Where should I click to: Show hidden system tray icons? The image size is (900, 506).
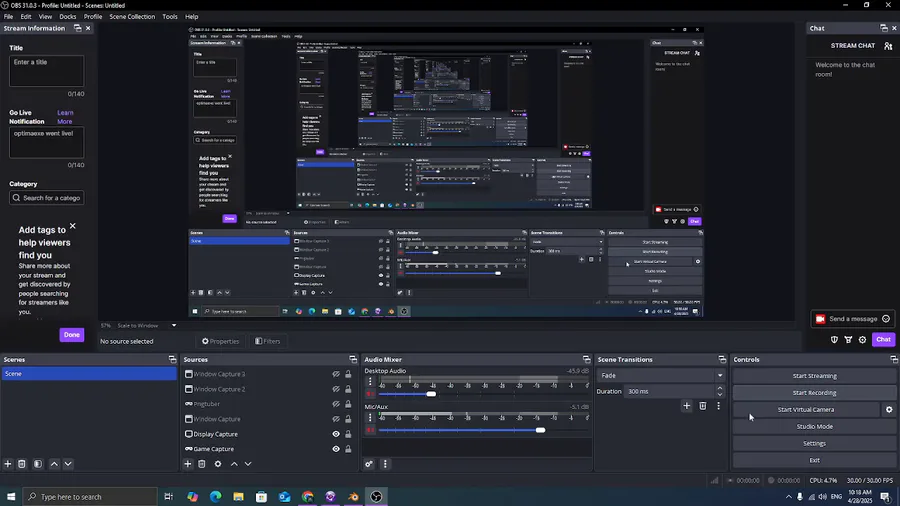coord(788,497)
